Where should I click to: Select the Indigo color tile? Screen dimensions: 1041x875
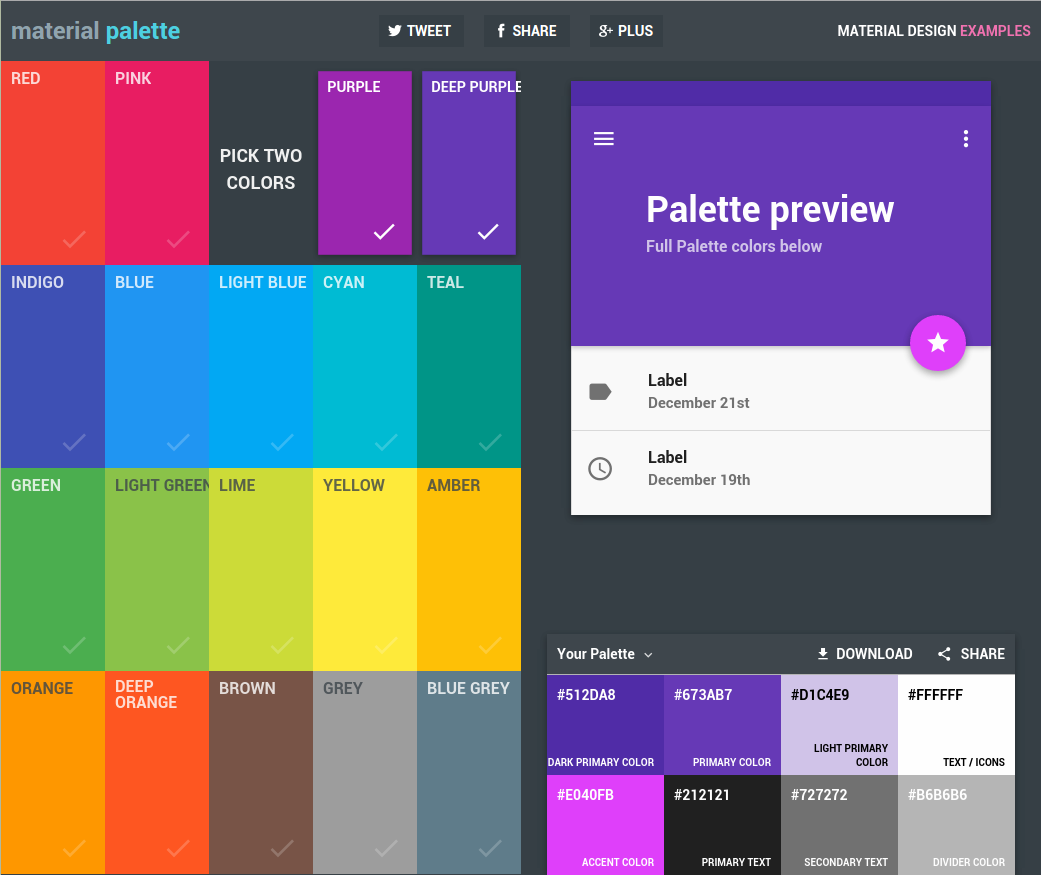click(x=52, y=366)
